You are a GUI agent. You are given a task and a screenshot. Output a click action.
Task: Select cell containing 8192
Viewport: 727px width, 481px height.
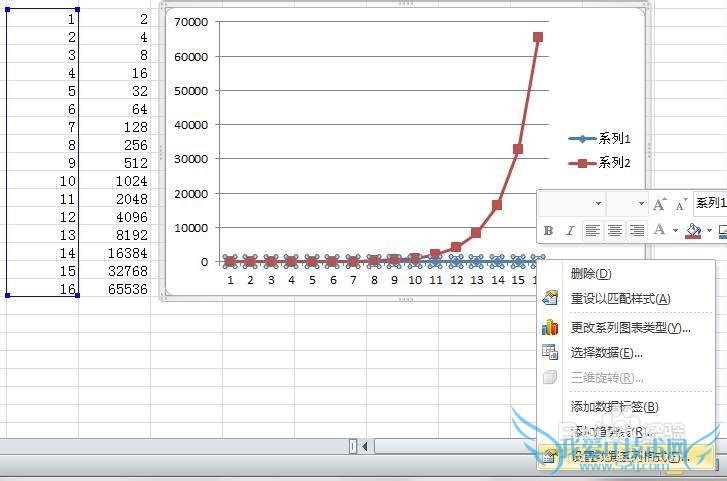pos(115,235)
